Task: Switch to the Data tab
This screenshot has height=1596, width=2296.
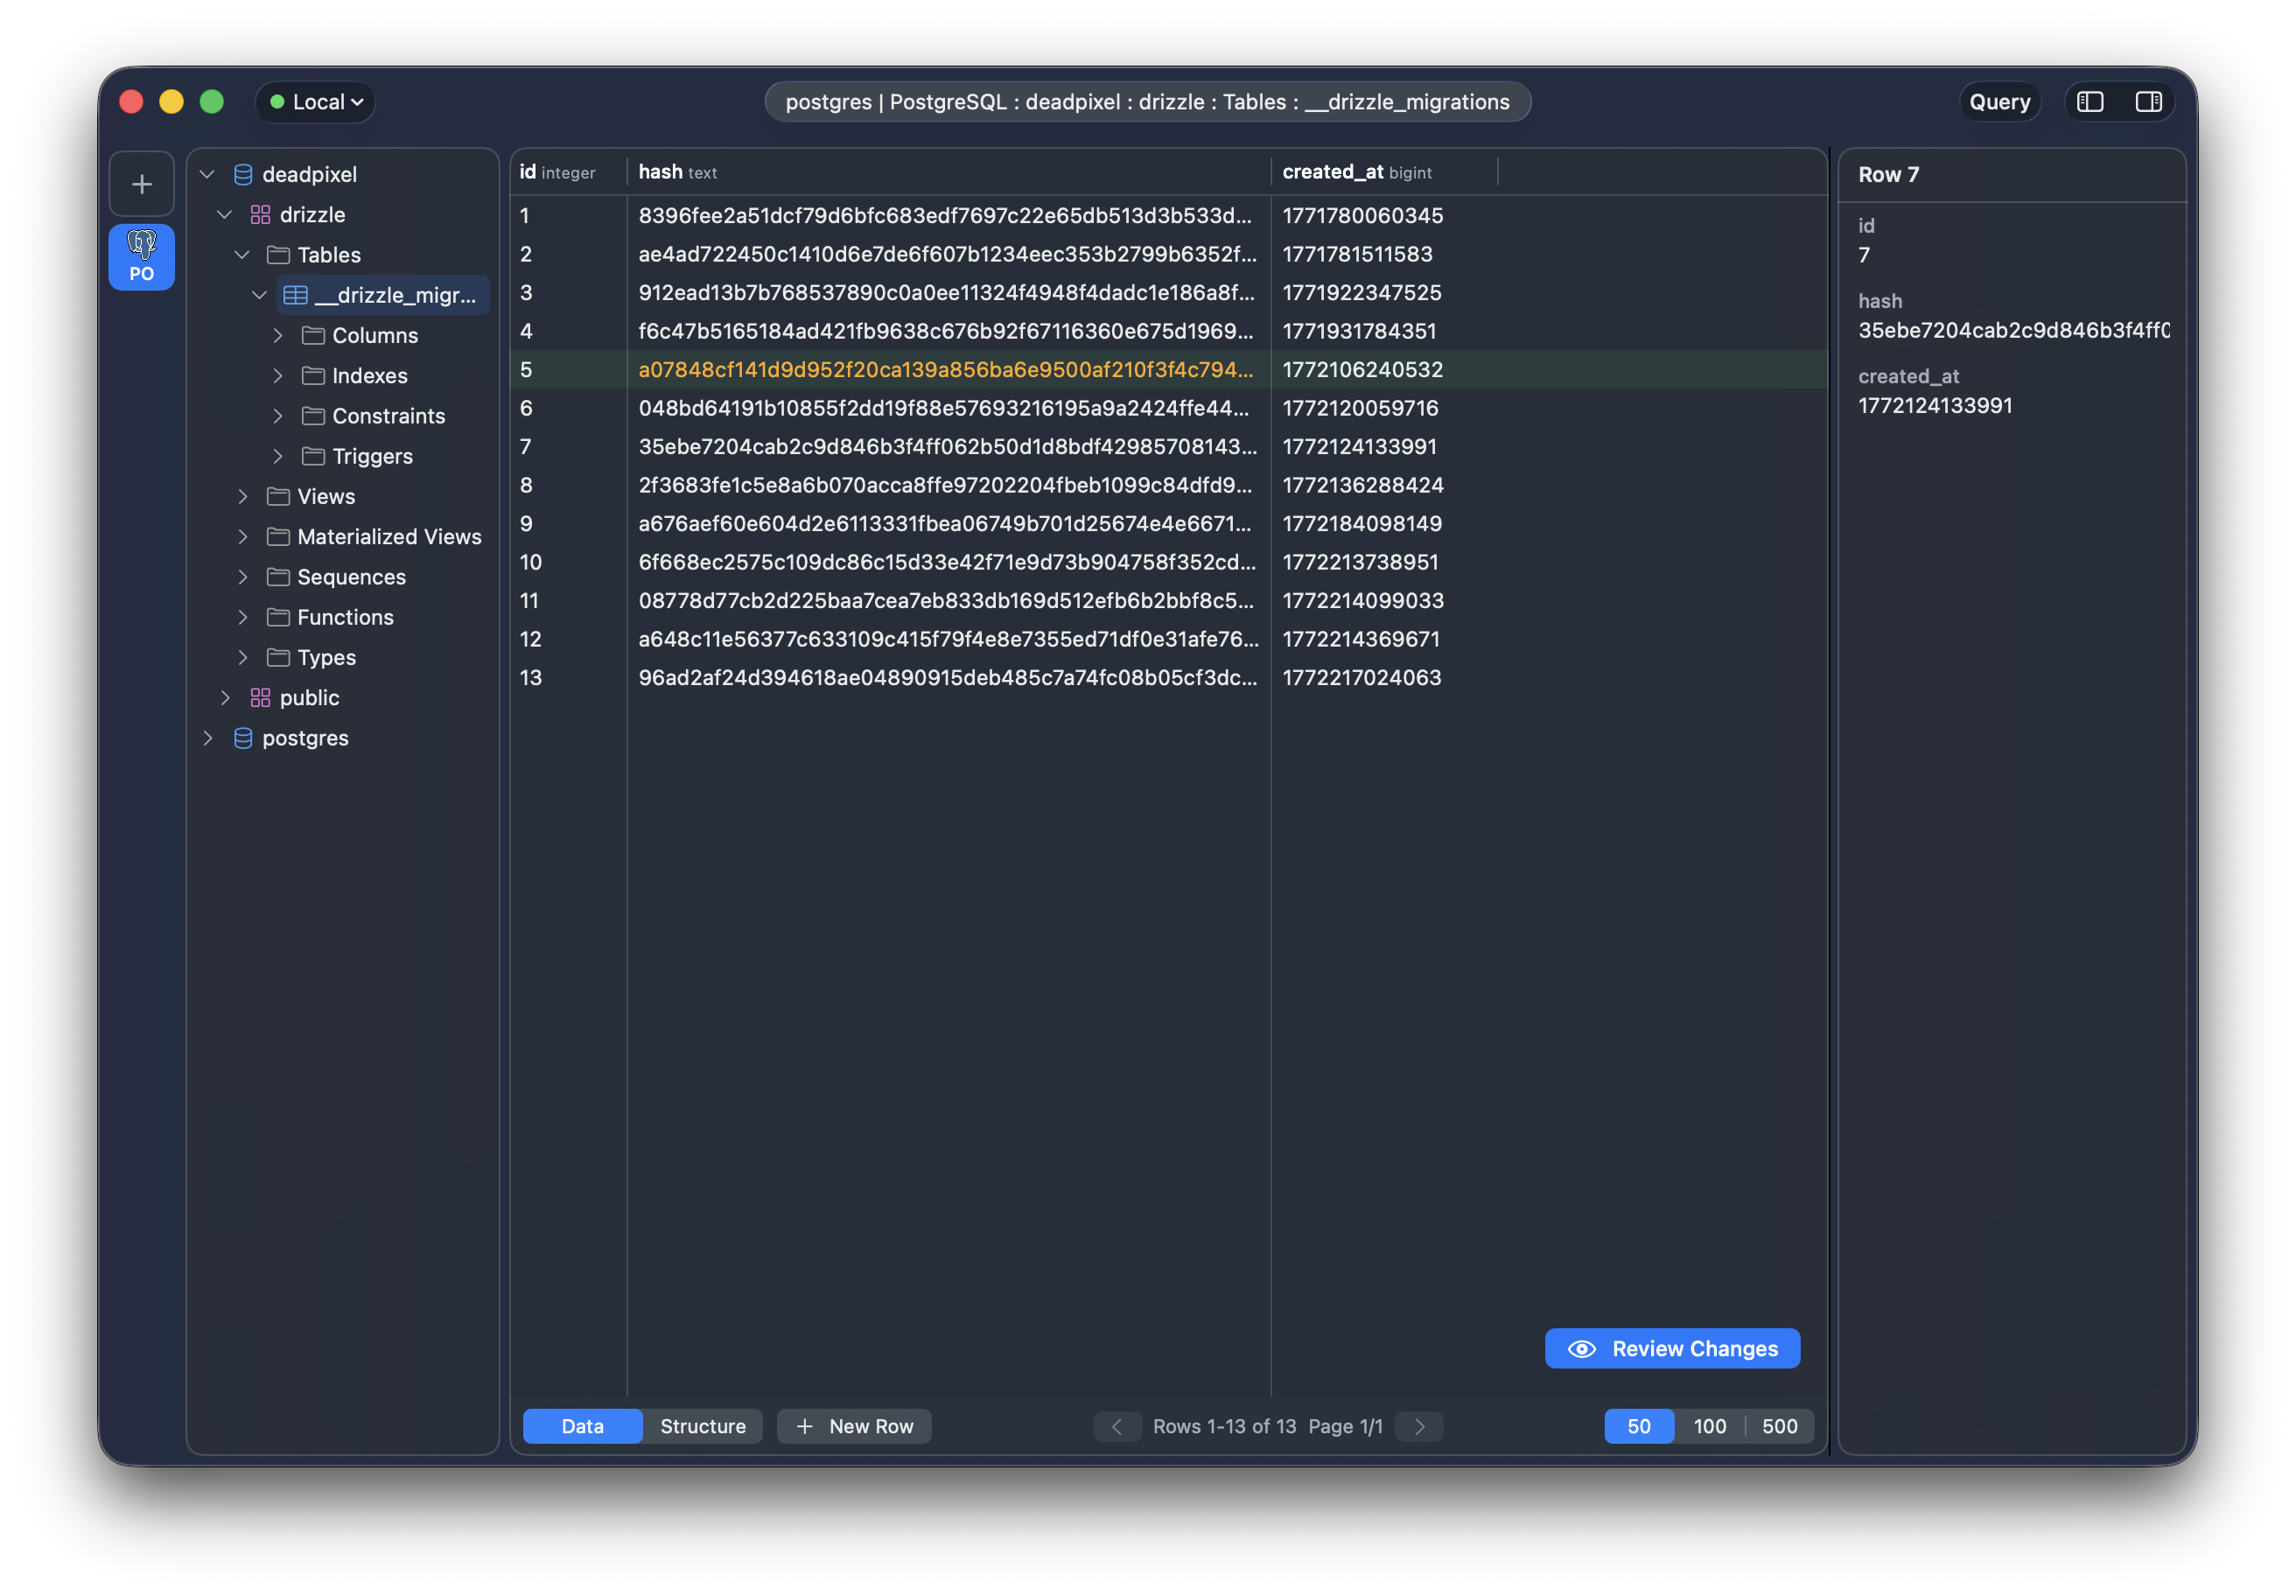Action: pyautogui.click(x=582, y=1426)
